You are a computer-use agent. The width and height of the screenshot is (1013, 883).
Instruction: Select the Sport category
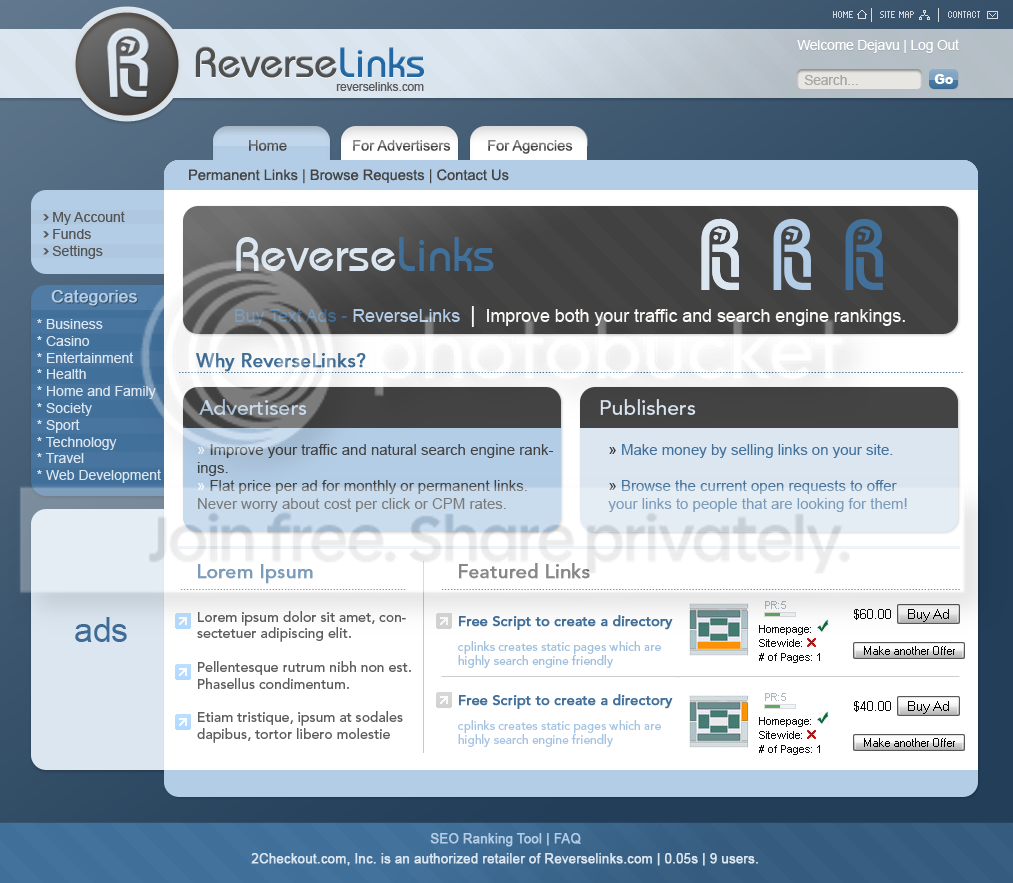pyautogui.click(x=62, y=425)
